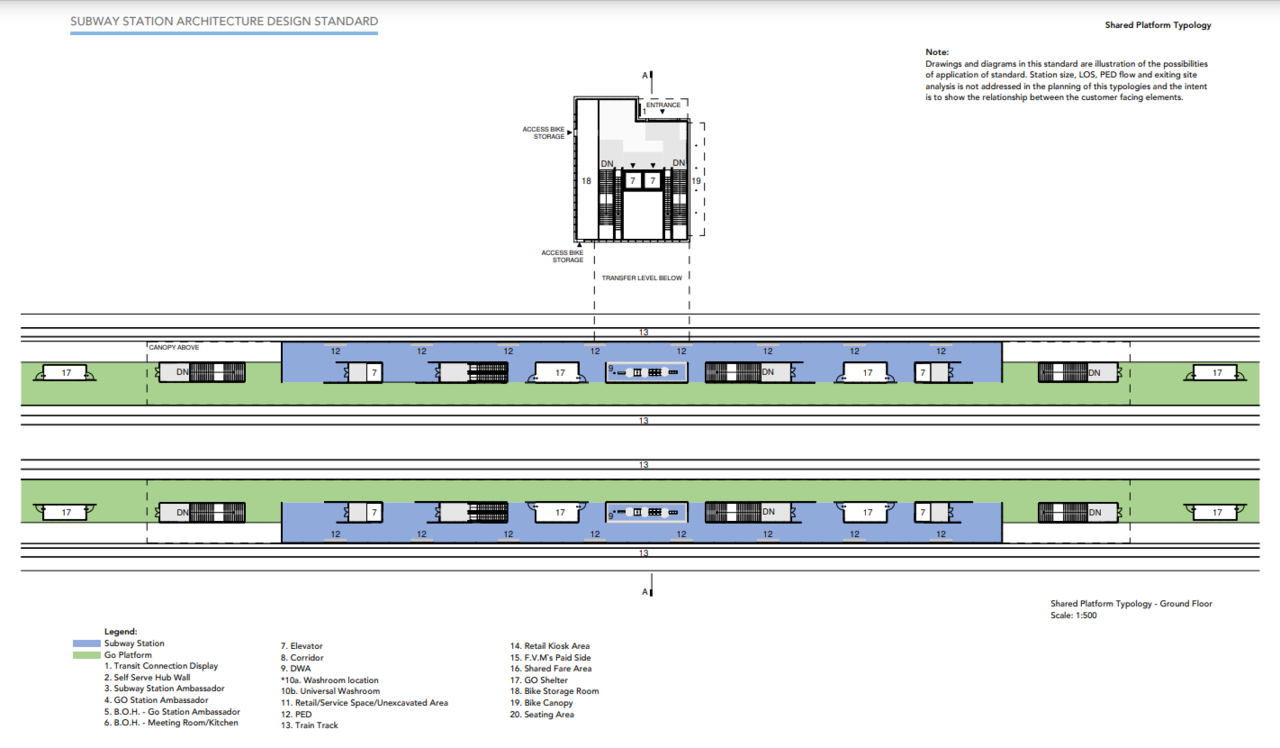Click section marker A below the bottom tracks
Screen dimensions: 1280x748
tap(646, 592)
